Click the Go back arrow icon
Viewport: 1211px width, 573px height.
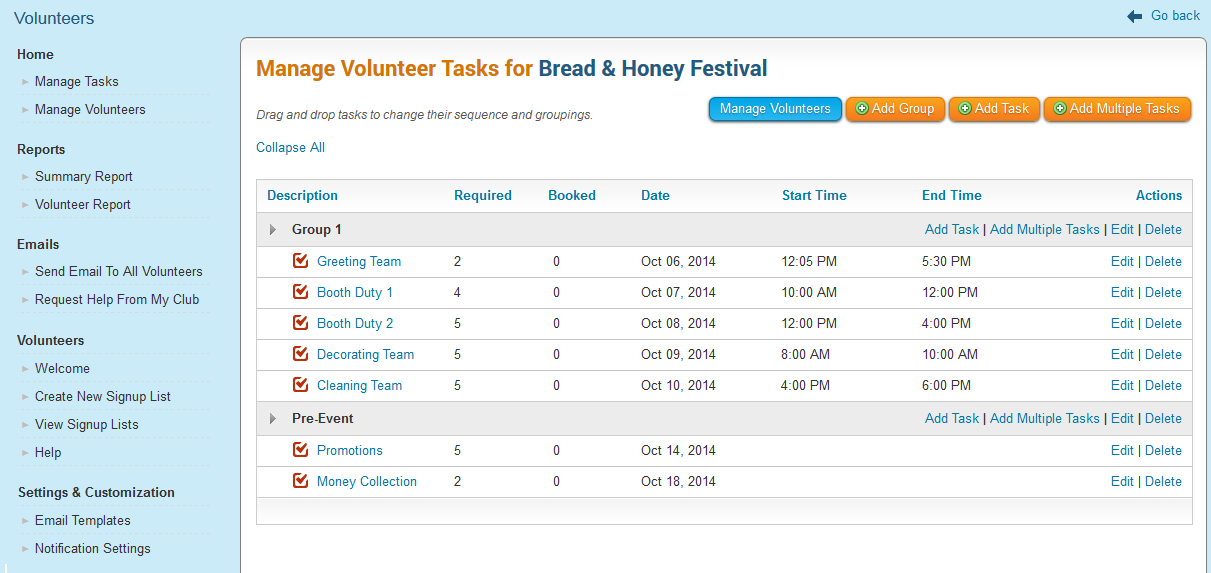pyautogui.click(x=1134, y=16)
